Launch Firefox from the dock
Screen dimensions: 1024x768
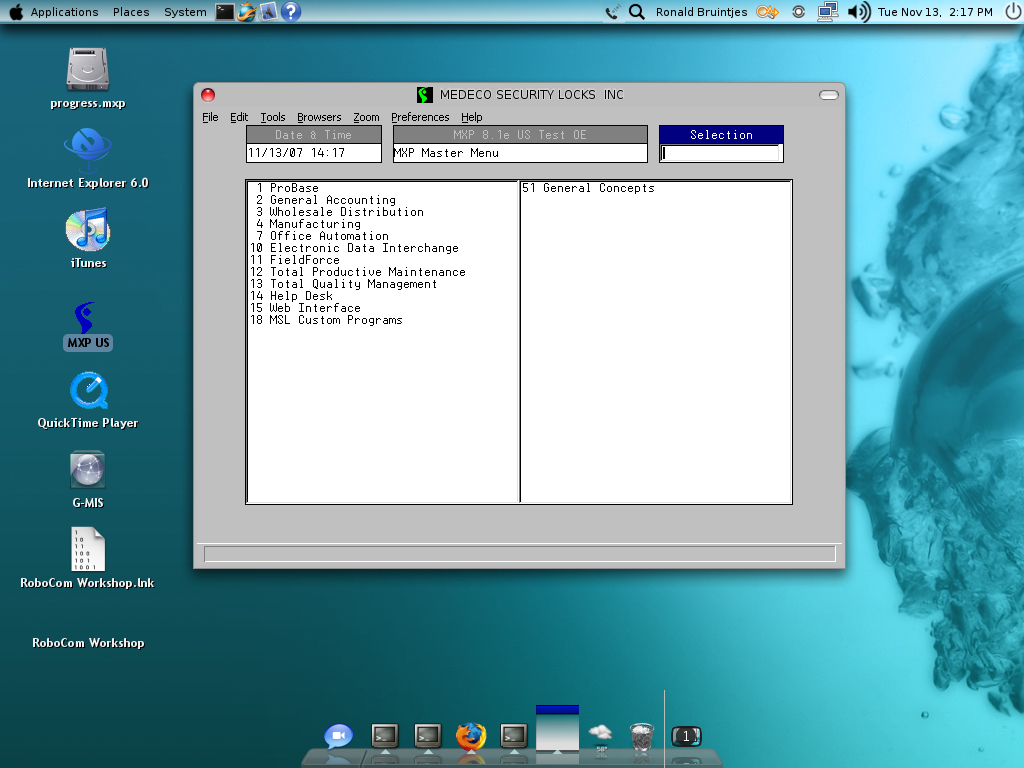(x=471, y=736)
